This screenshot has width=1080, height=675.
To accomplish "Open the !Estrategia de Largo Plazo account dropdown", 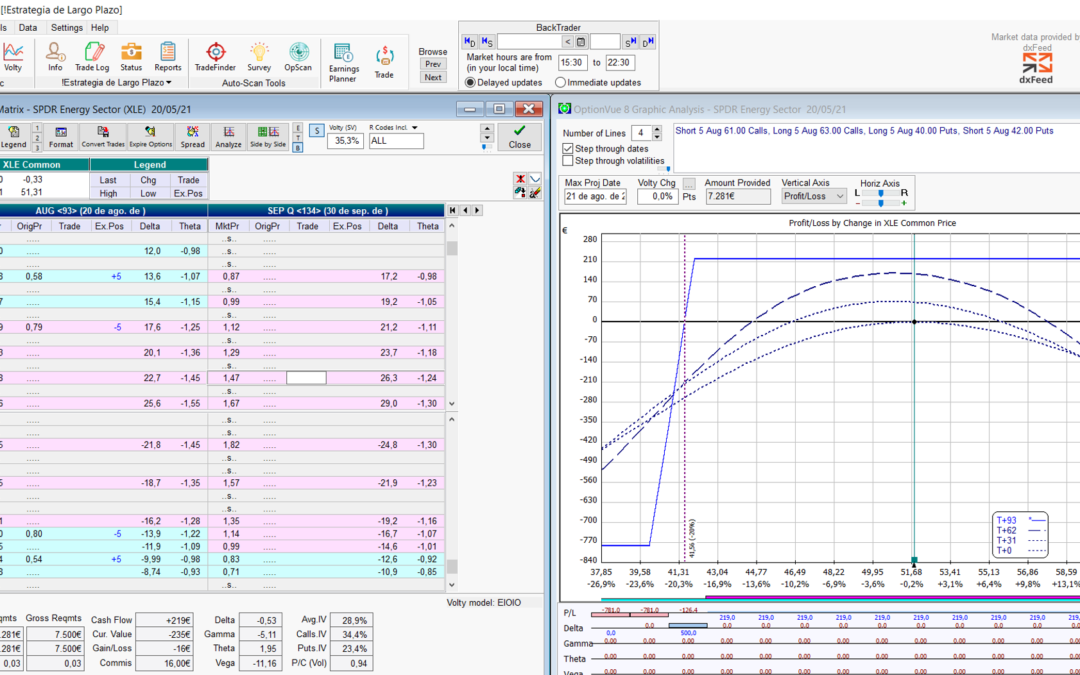I will point(116,83).
